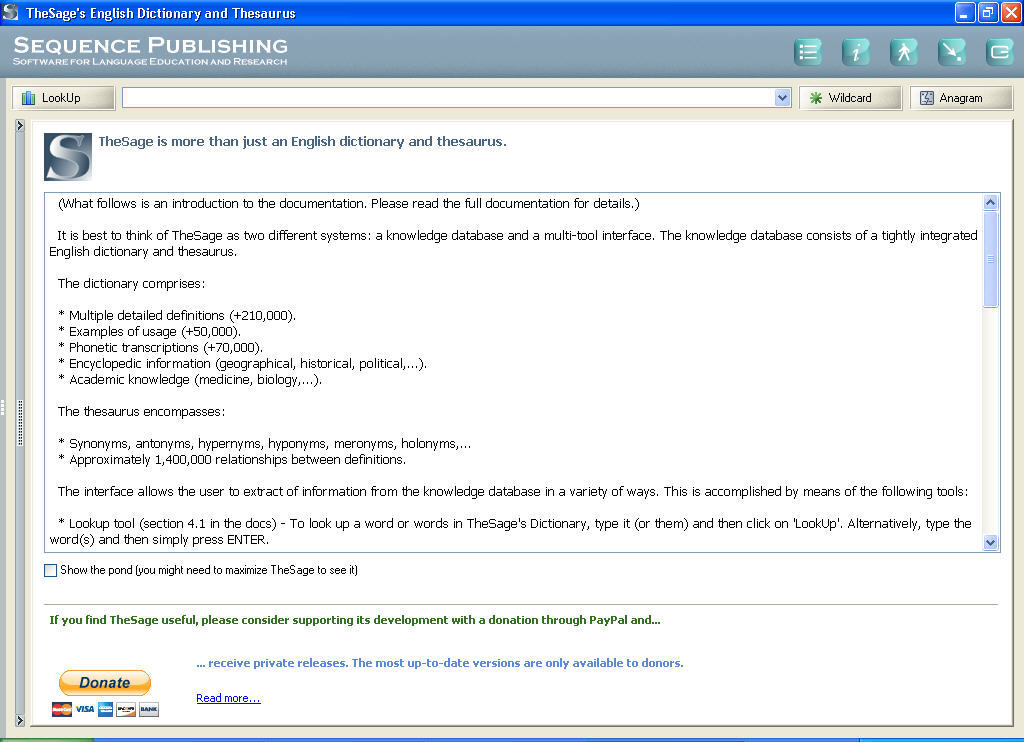The height and width of the screenshot is (742, 1024).
Task: Click the VISA payment icon
Action: coord(85,709)
